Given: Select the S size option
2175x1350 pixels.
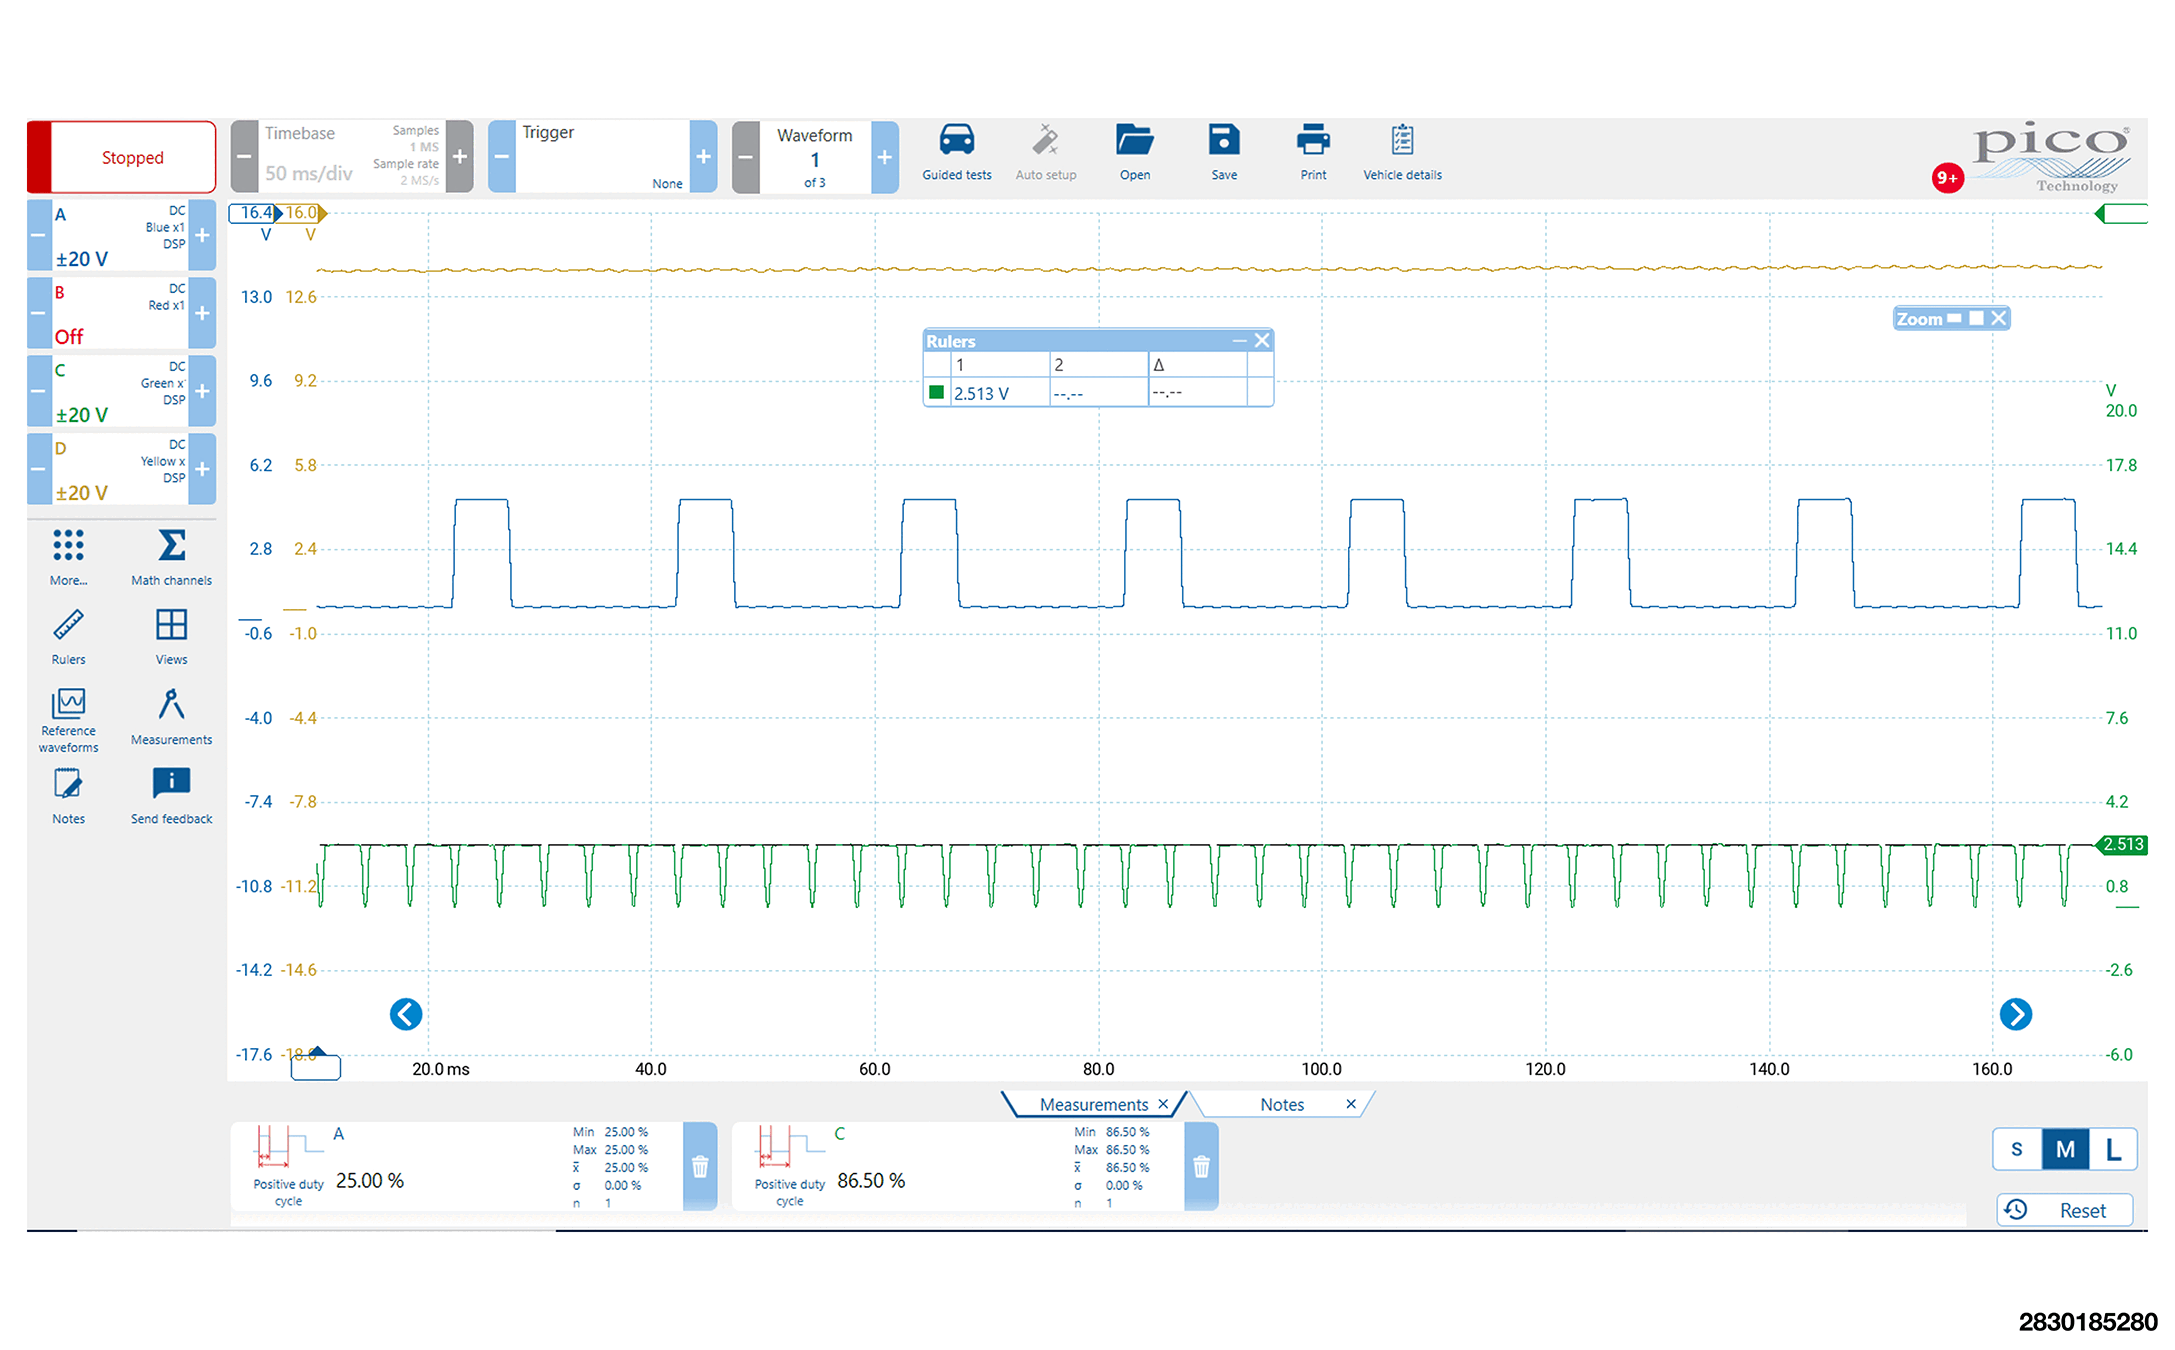Looking at the screenshot, I should pyautogui.click(x=2016, y=1150).
